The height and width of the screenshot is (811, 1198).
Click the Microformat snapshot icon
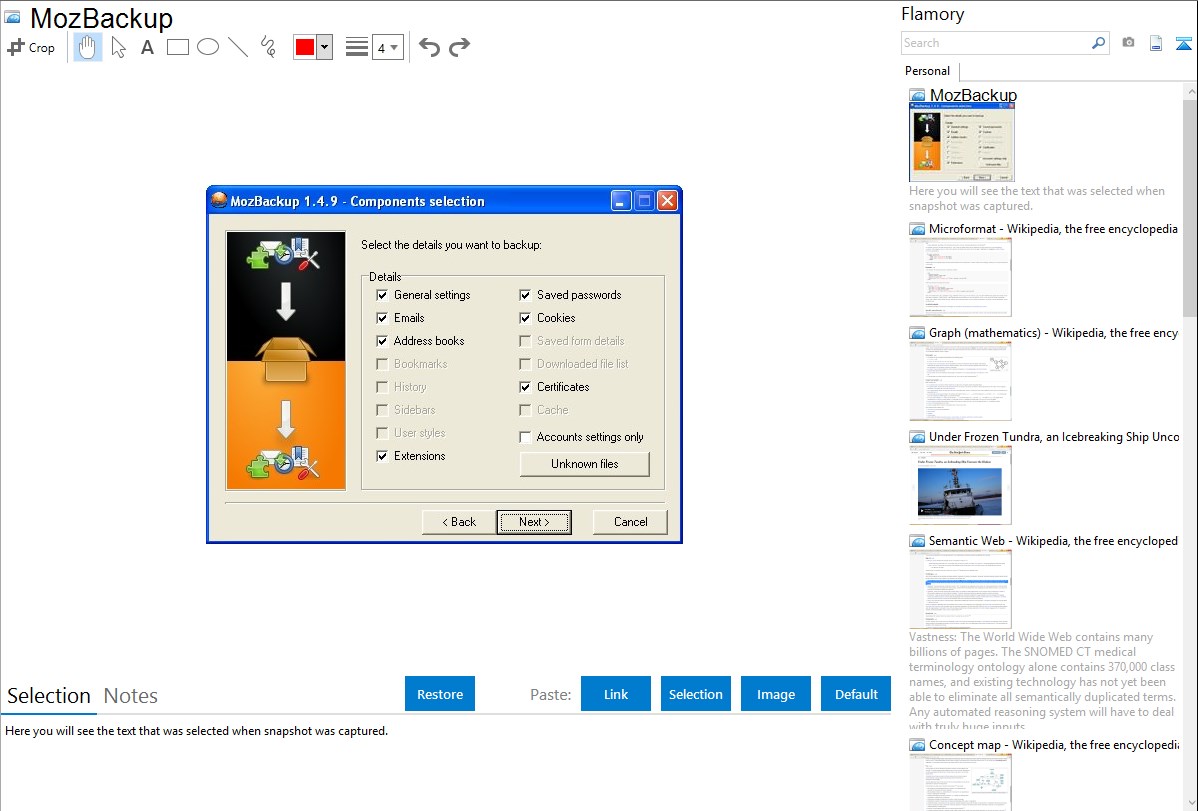click(x=917, y=229)
